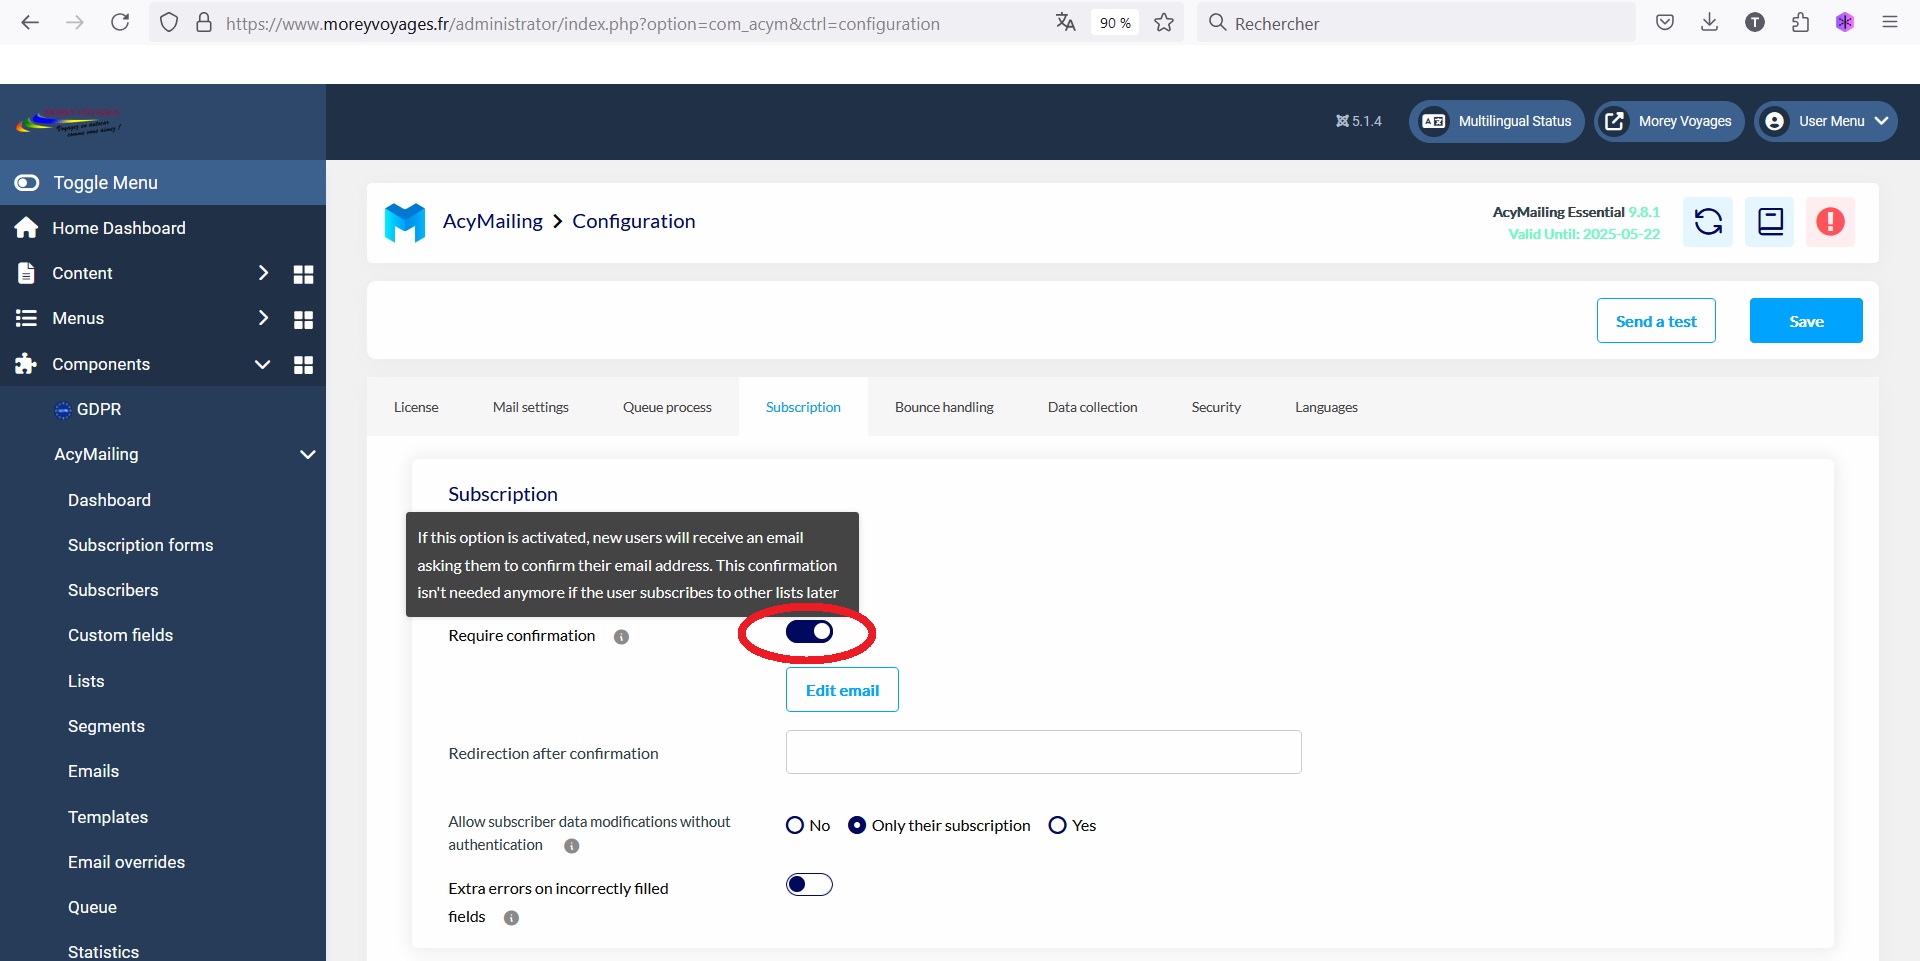Click the Redirection after confirmation field
This screenshot has height=961, width=1920.
tap(1043, 752)
